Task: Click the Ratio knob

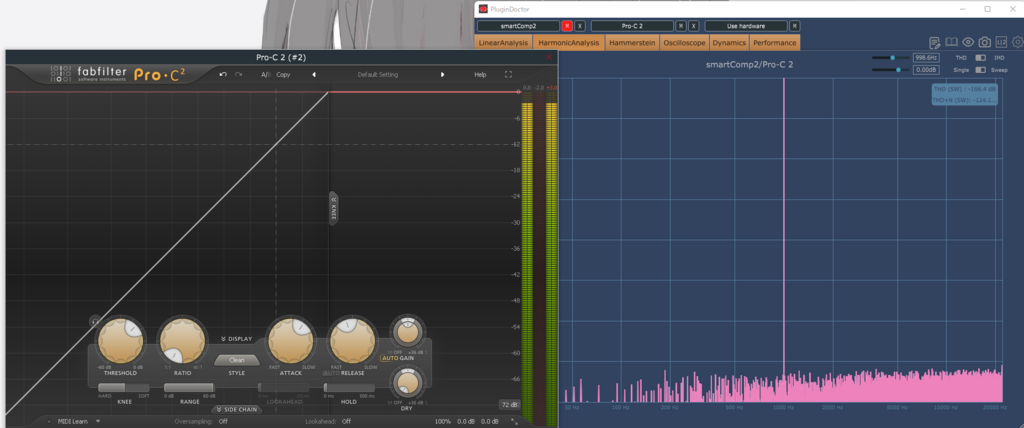Action: (x=182, y=341)
